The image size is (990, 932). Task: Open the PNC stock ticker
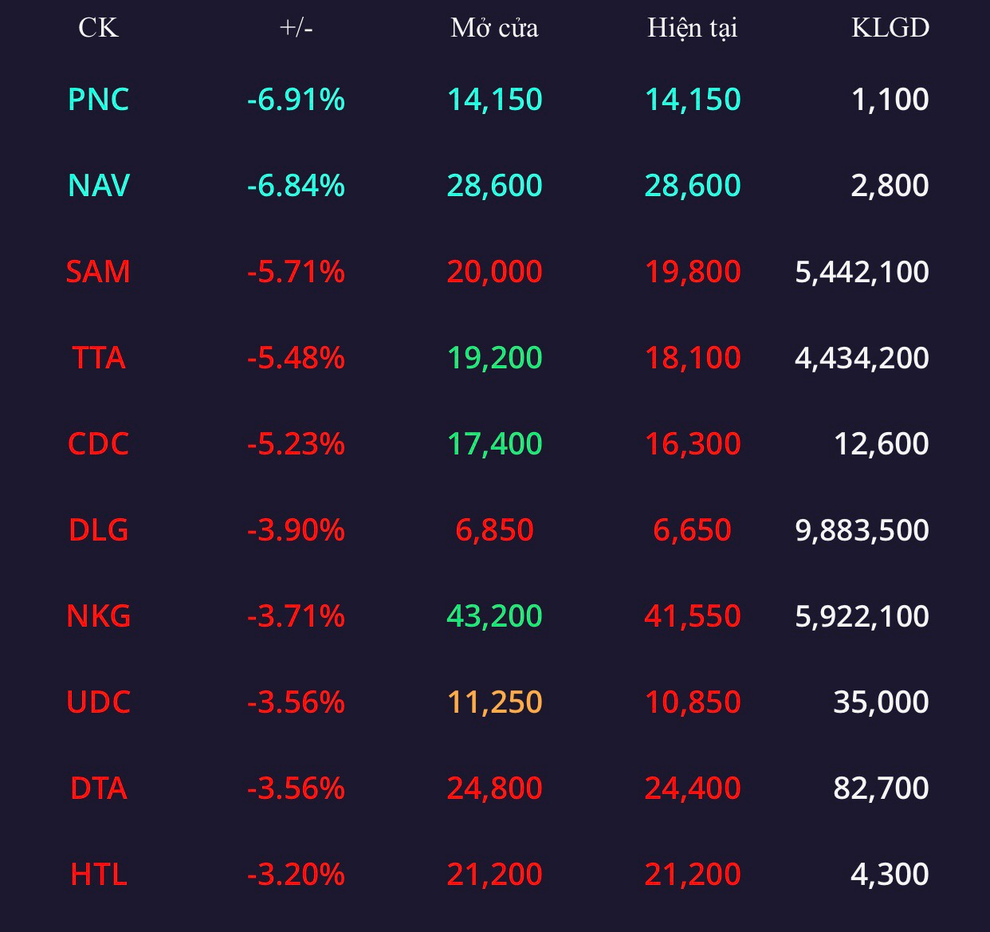[98, 99]
